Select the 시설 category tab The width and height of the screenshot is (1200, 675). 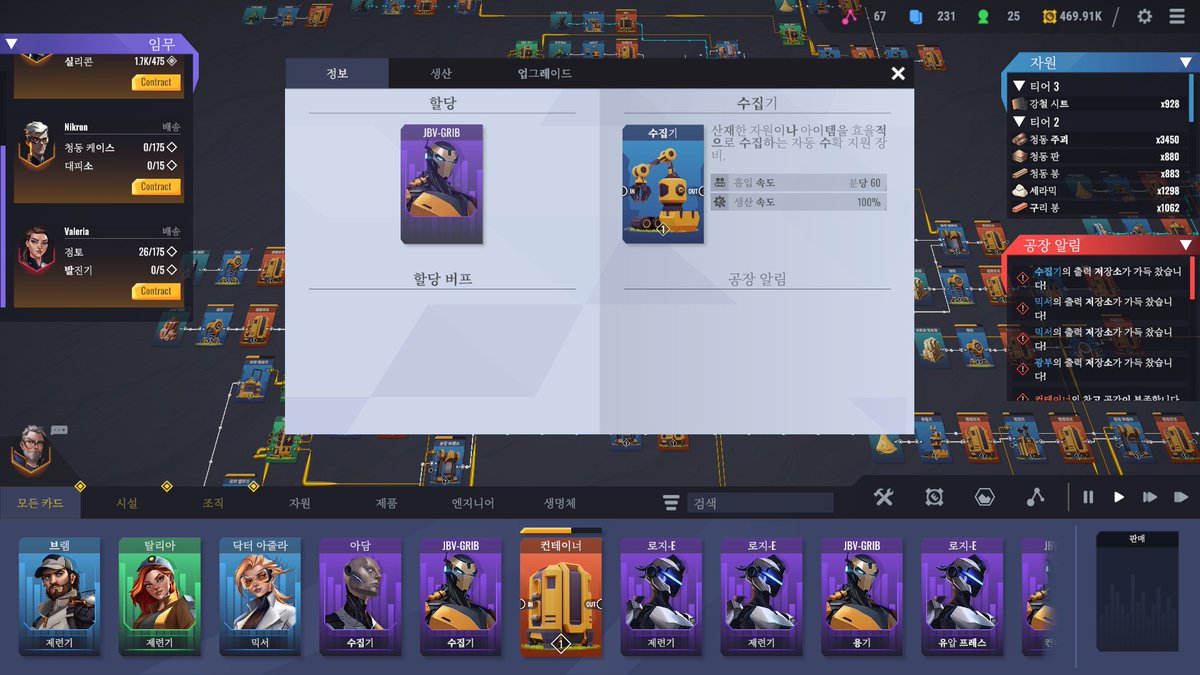(x=127, y=503)
